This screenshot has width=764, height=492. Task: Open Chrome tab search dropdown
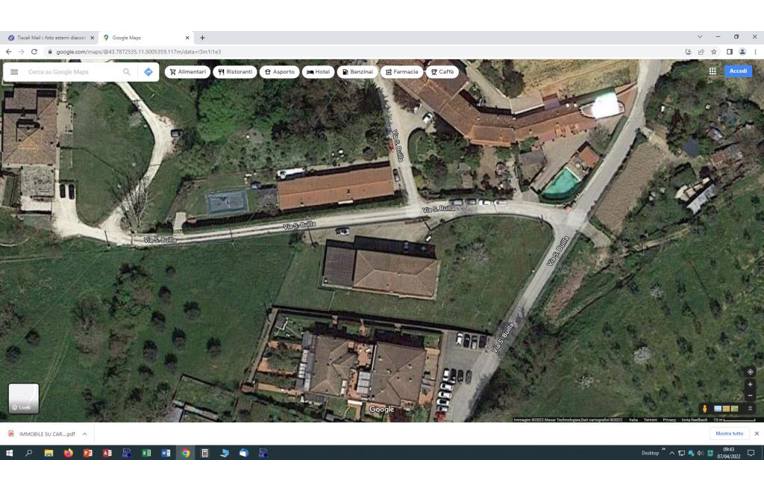coord(699,37)
